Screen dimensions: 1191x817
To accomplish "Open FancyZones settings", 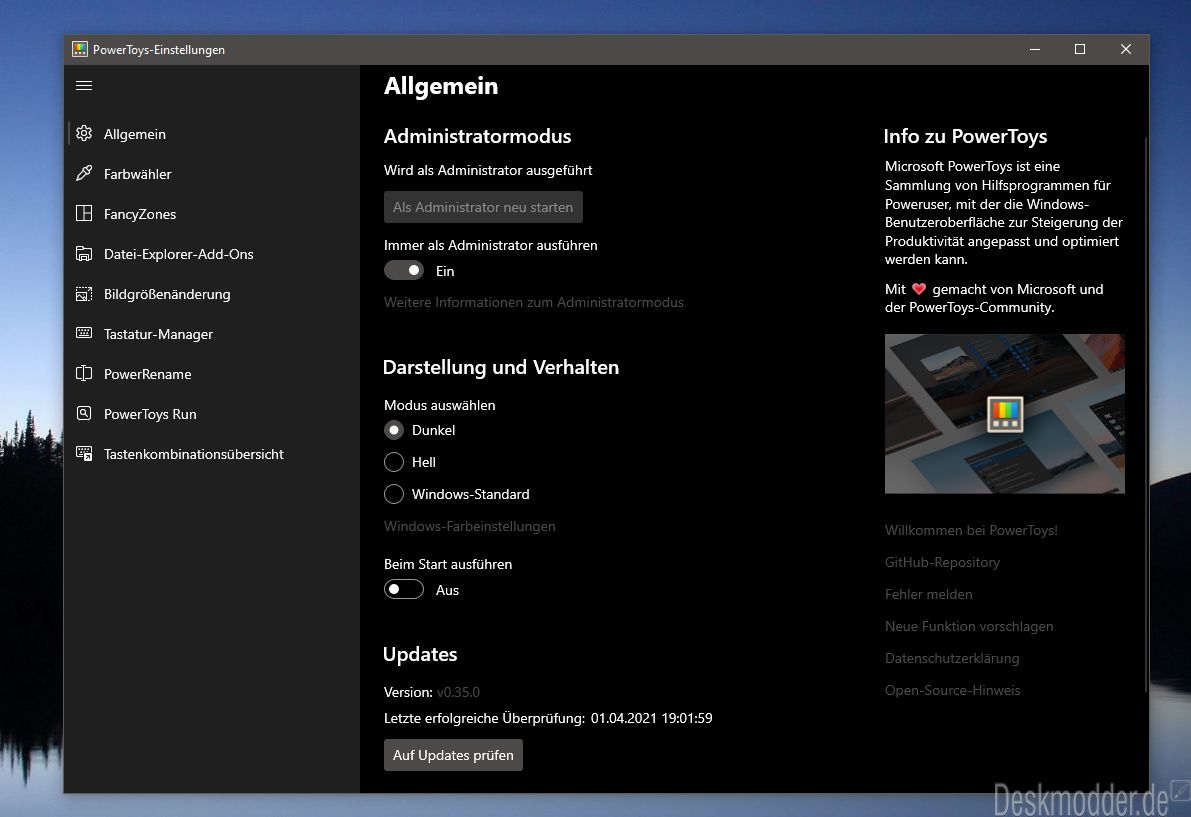I will [x=213, y=214].
